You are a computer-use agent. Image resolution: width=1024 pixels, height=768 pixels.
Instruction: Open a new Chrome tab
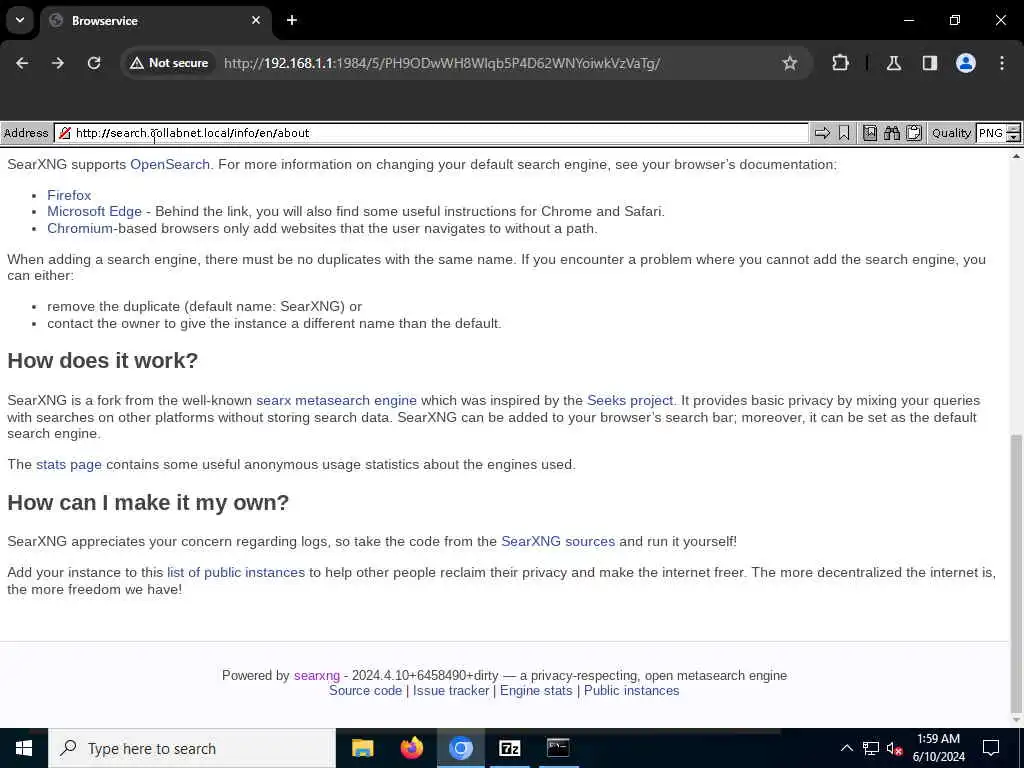point(292,20)
